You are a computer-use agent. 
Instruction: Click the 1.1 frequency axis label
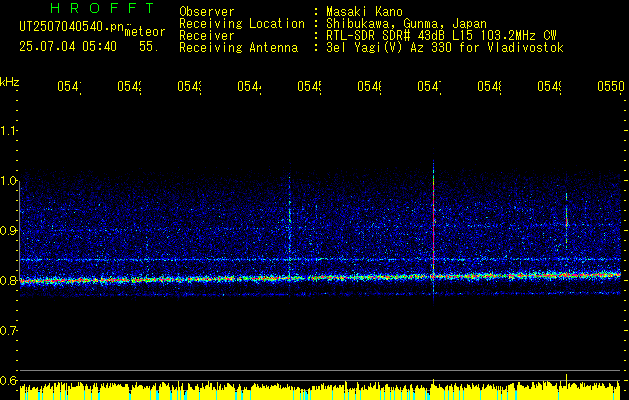8,130
